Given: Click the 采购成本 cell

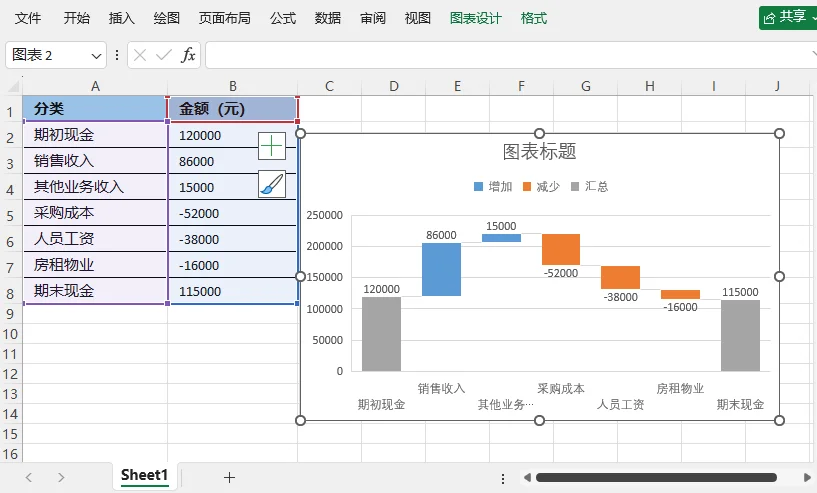Looking at the screenshot, I should (x=95, y=213).
